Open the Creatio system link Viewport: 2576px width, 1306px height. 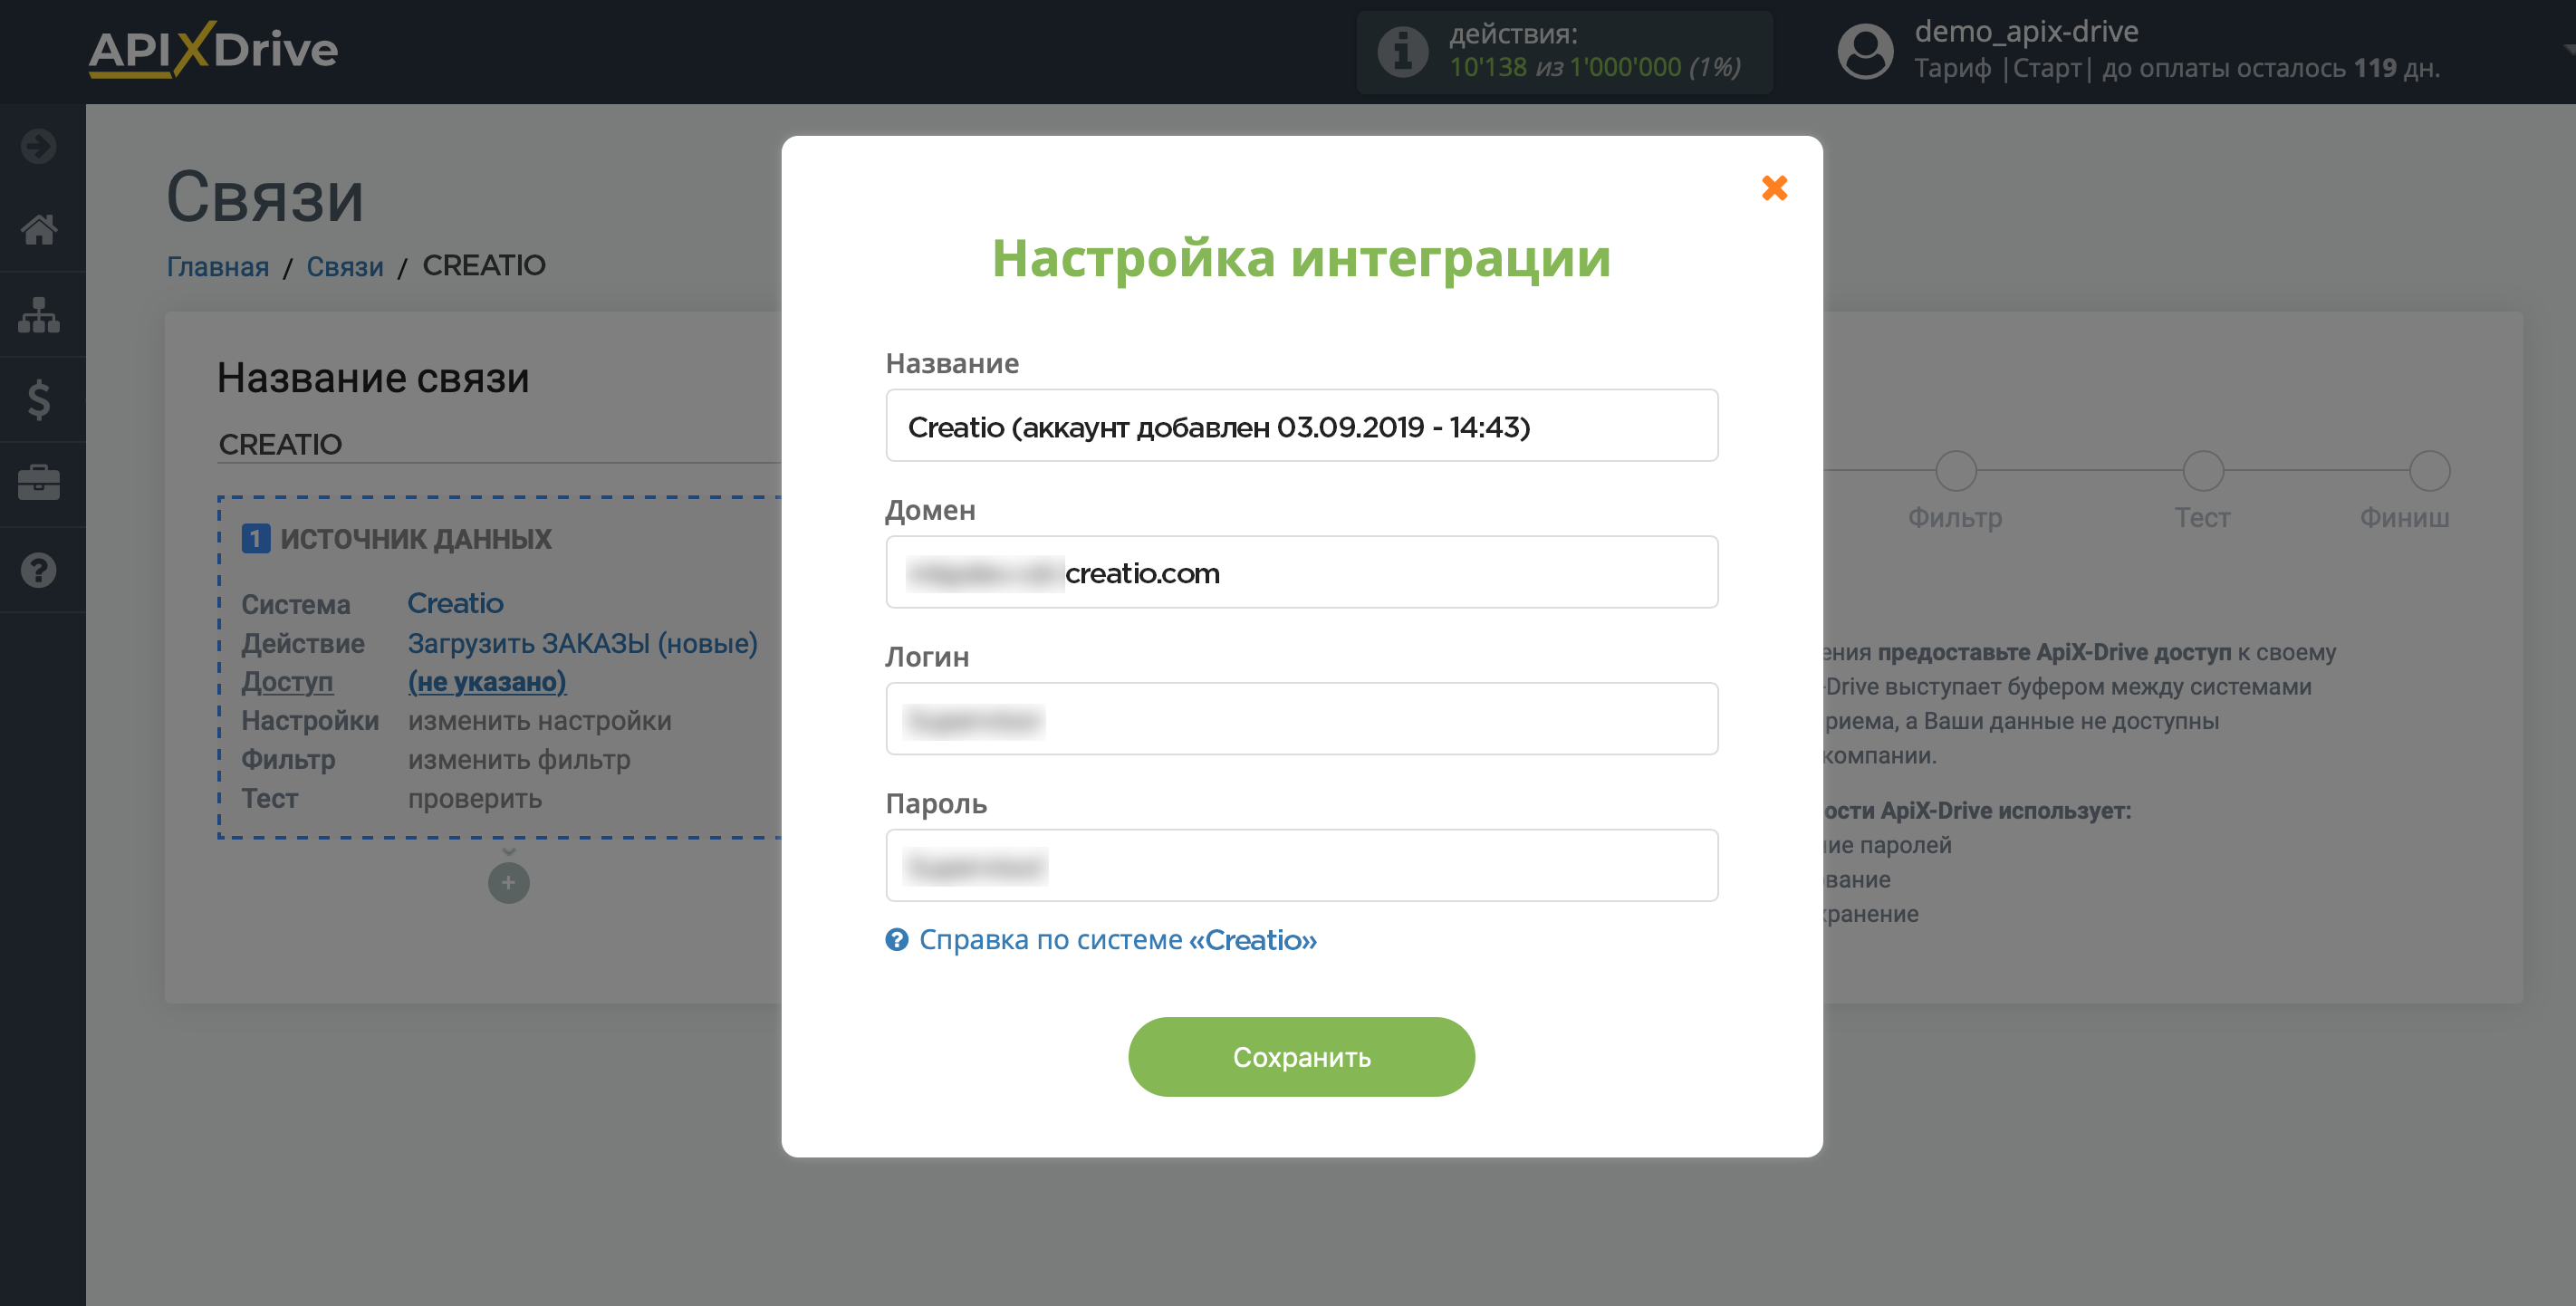[x=455, y=604]
